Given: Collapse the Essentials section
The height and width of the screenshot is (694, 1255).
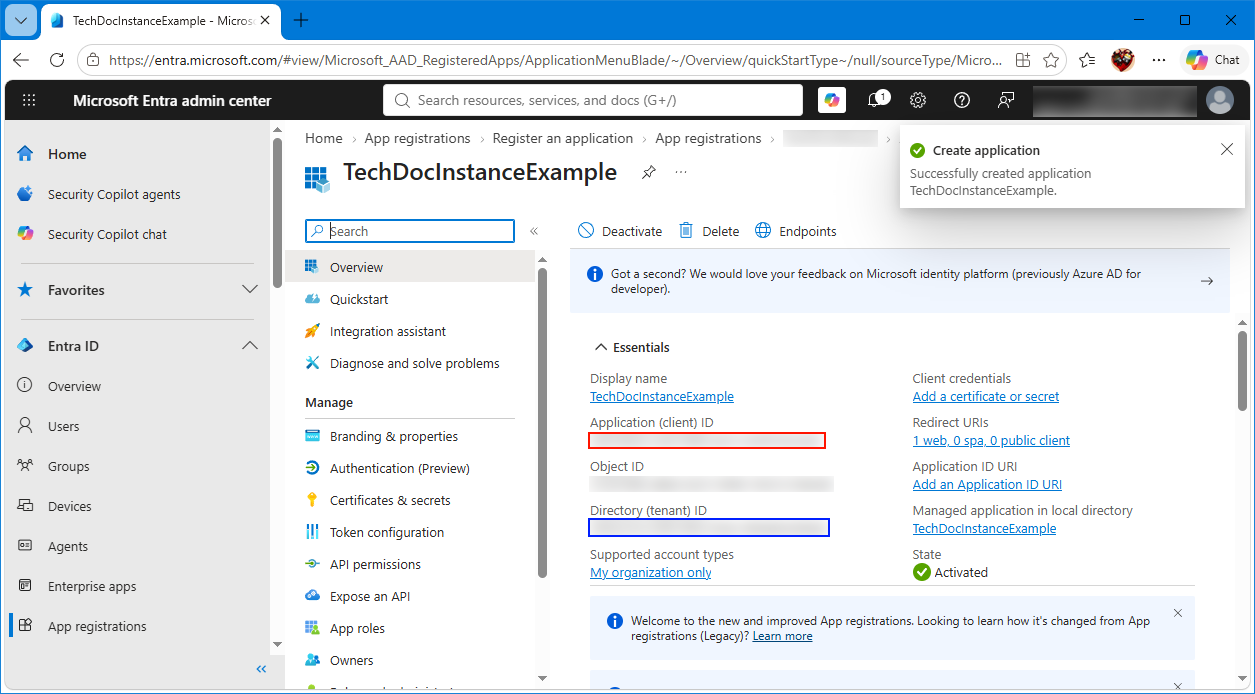Looking at the screenshot, I should tap(632, 347).
